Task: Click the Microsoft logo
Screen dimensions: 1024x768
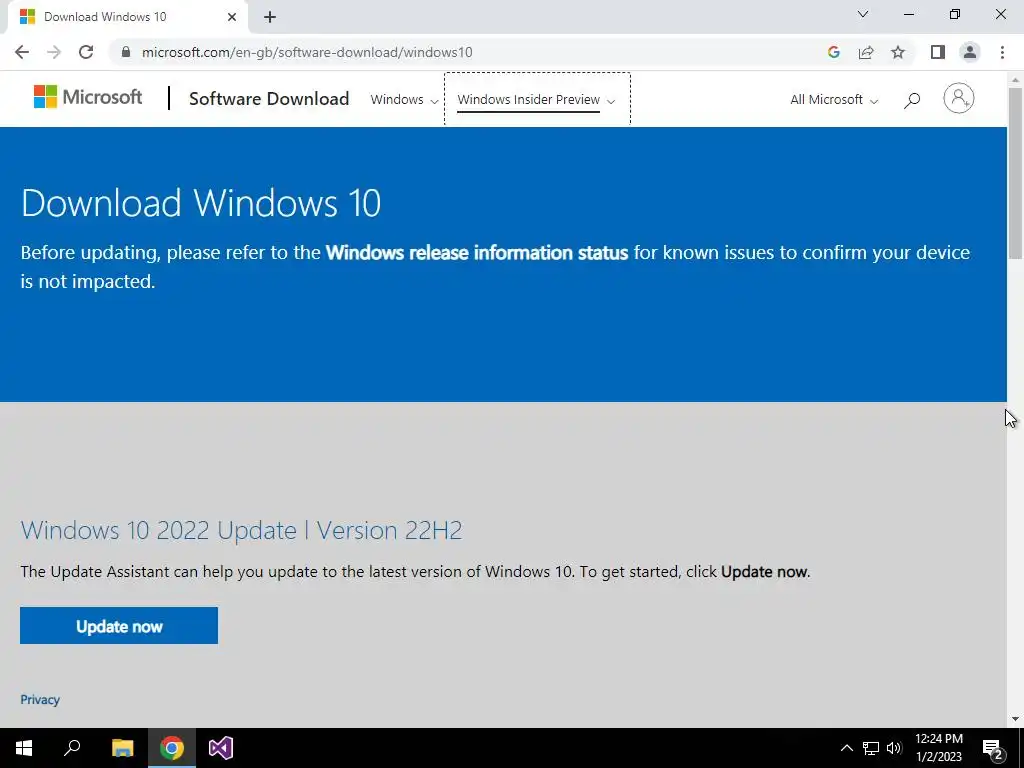Action: pyautogui.click(x=88, y=97)
